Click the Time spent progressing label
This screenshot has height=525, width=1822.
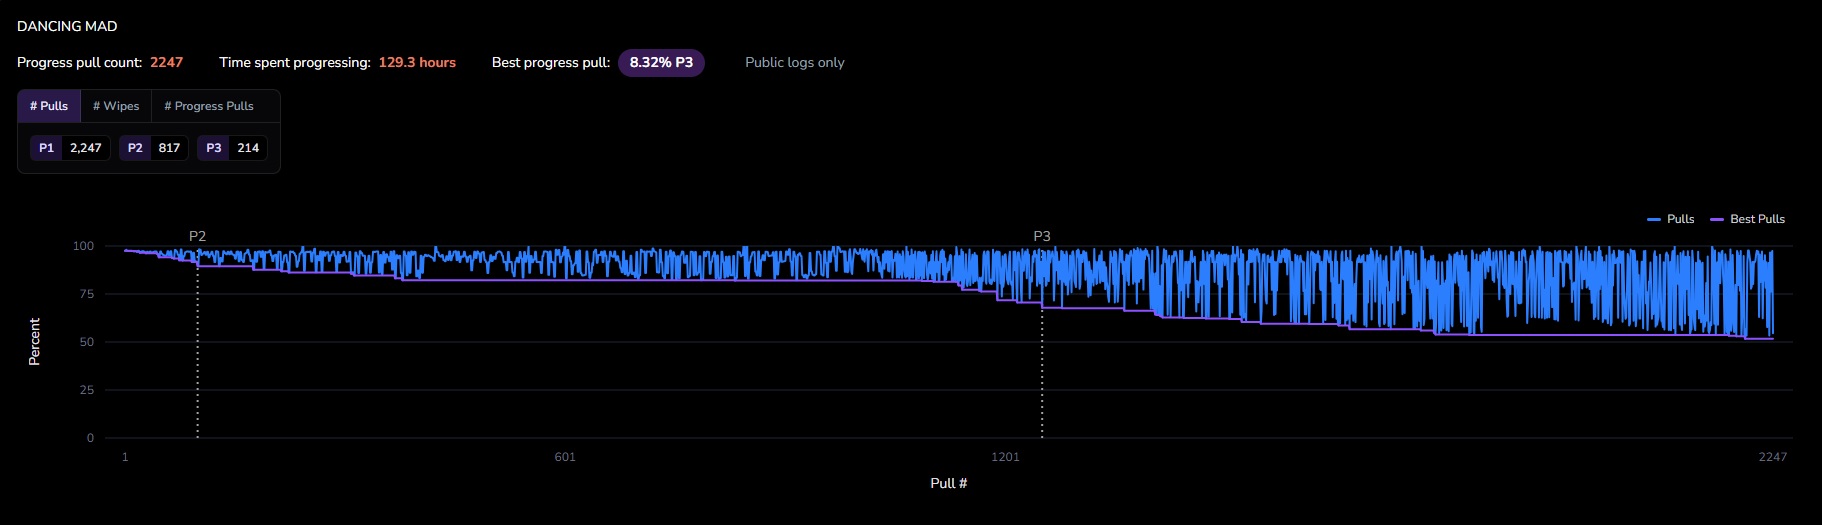coord(295,62)
